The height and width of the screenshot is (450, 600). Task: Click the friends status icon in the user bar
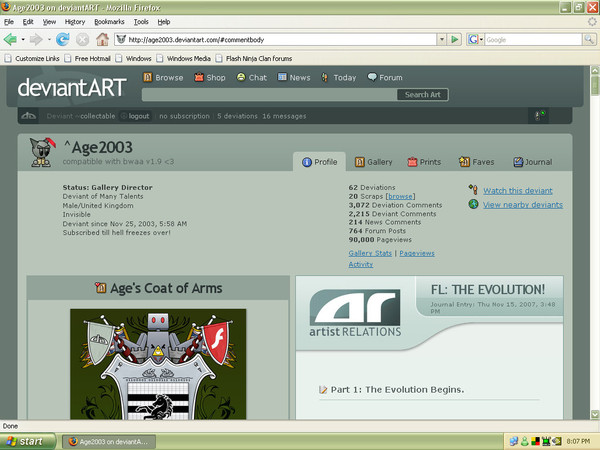[540, 115]
